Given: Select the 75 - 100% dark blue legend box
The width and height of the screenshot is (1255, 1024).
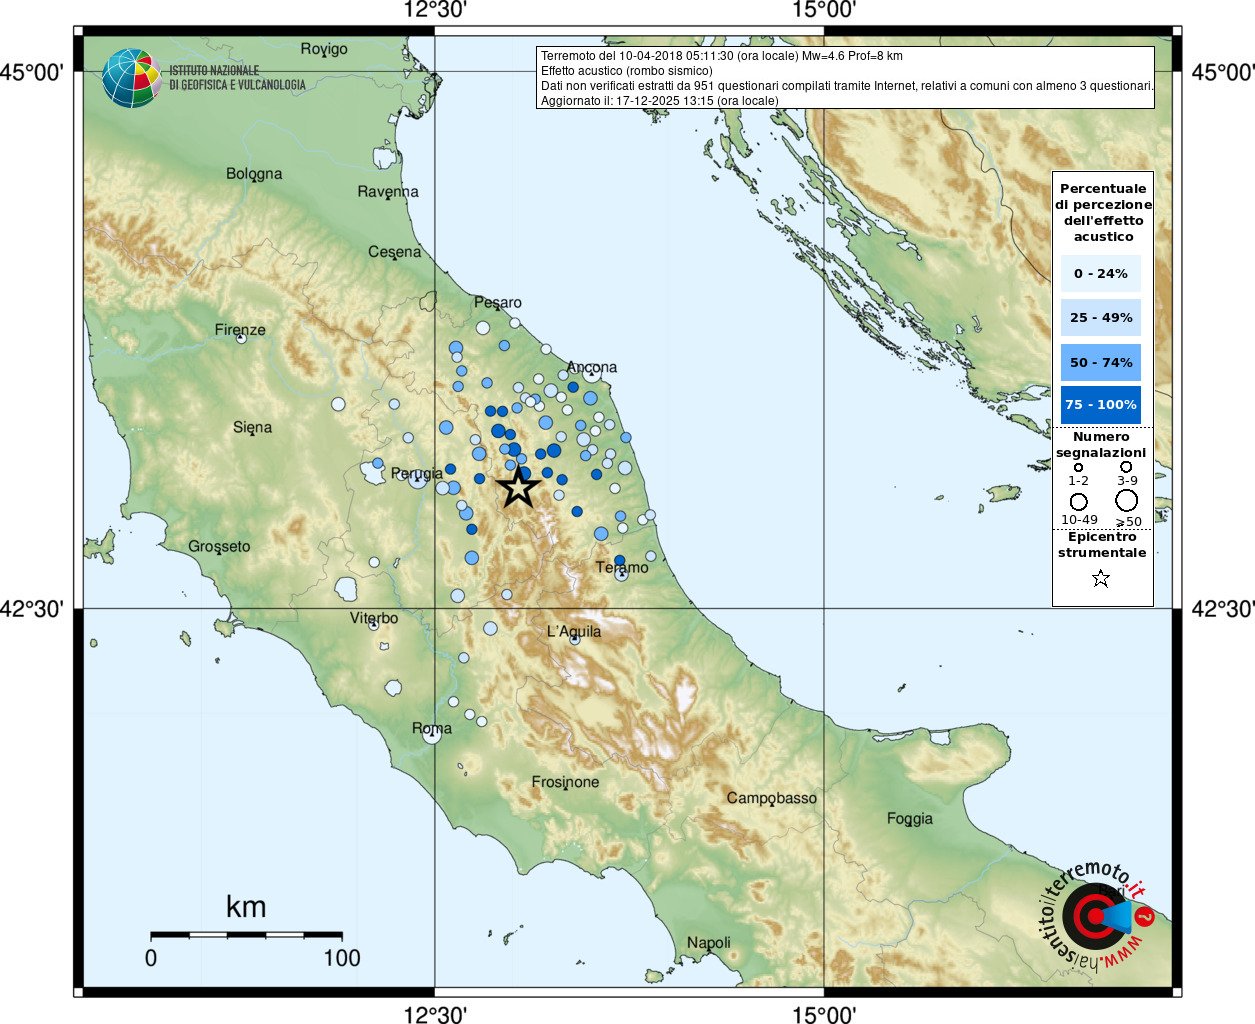Looking at the screenshot, I should click(x=1100, y=405).
